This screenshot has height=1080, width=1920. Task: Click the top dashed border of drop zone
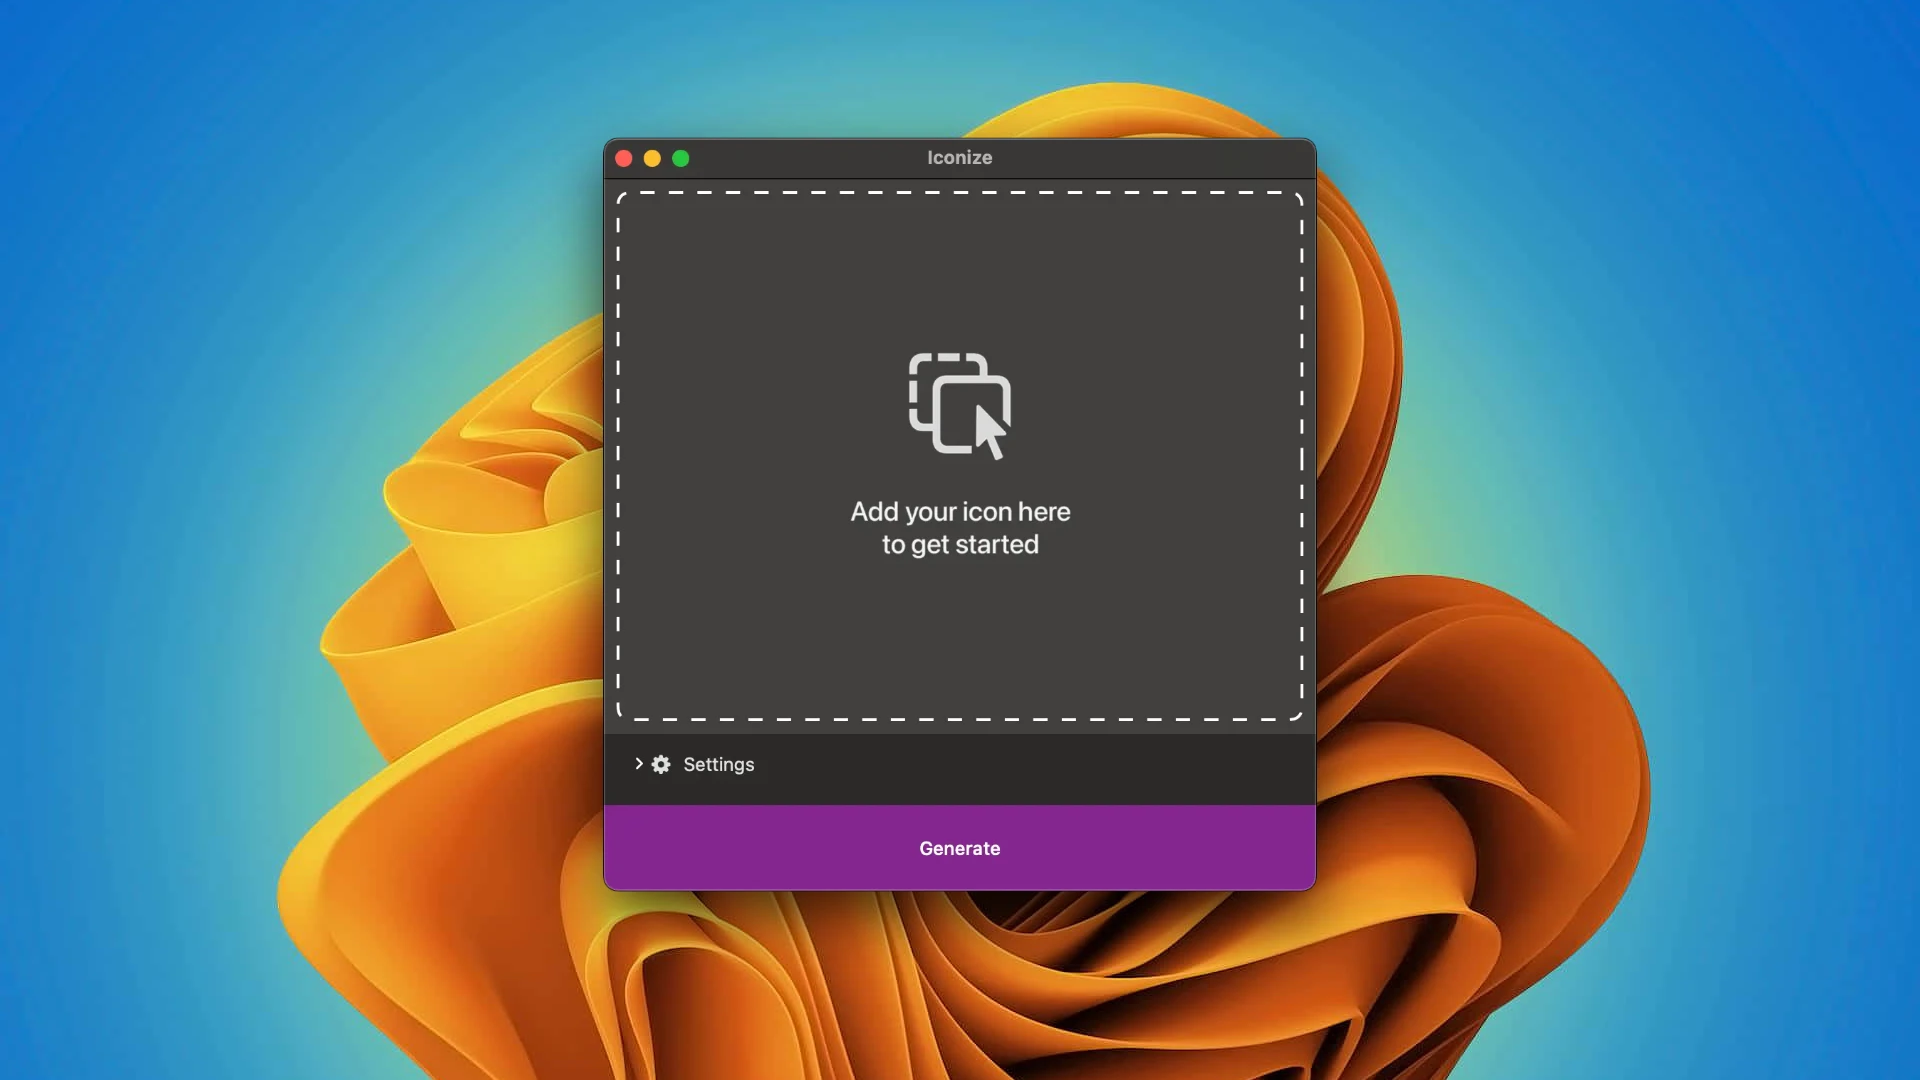coord(960,193)
